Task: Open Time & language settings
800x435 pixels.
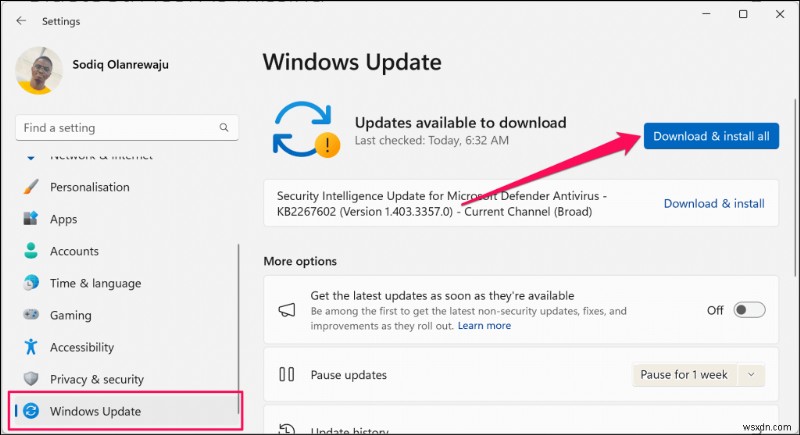Action: 95,283
